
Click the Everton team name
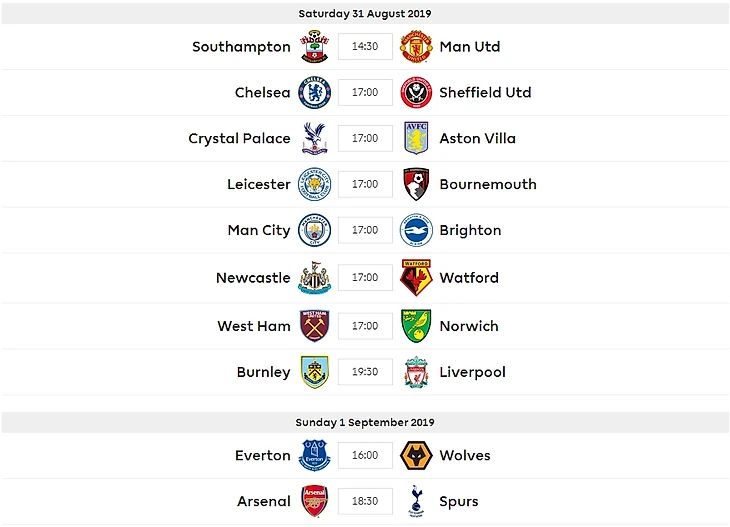point(263,456)
